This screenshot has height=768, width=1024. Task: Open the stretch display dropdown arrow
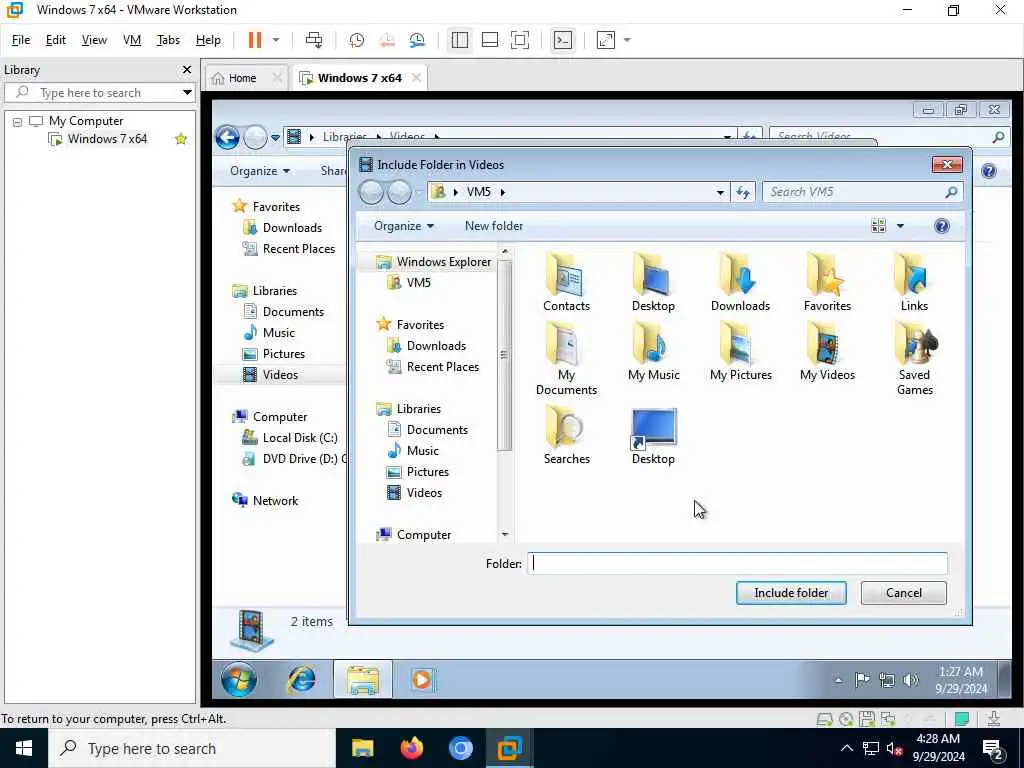pos(628,40)
